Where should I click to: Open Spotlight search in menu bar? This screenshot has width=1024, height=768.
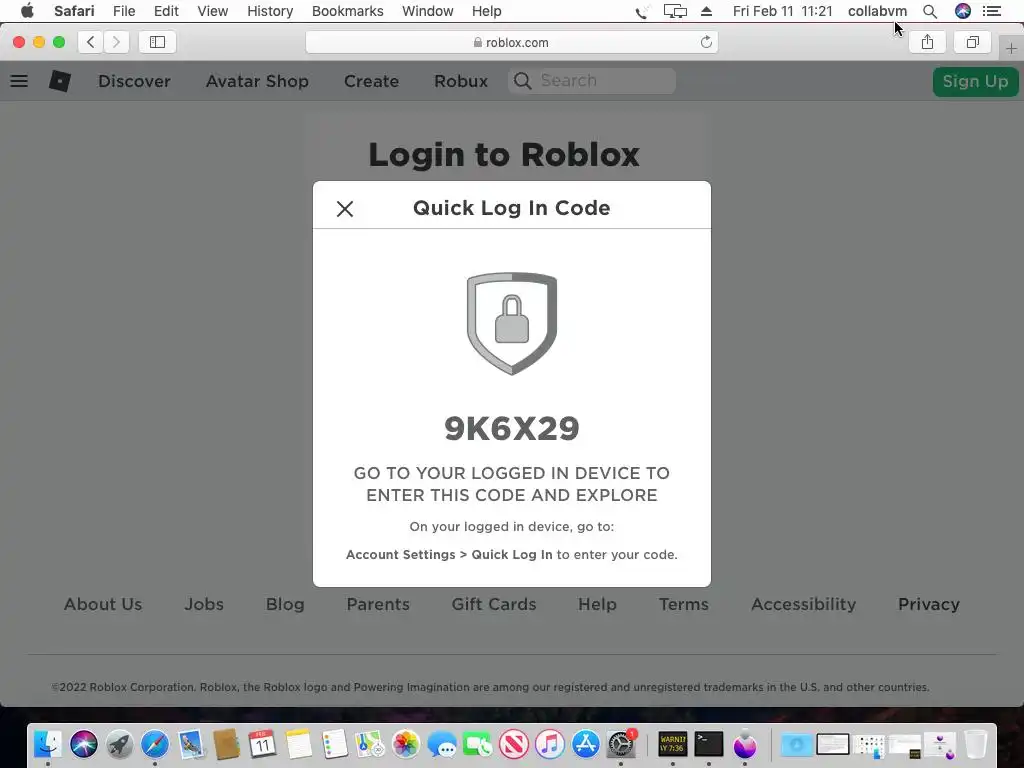[x=930, y=11]
